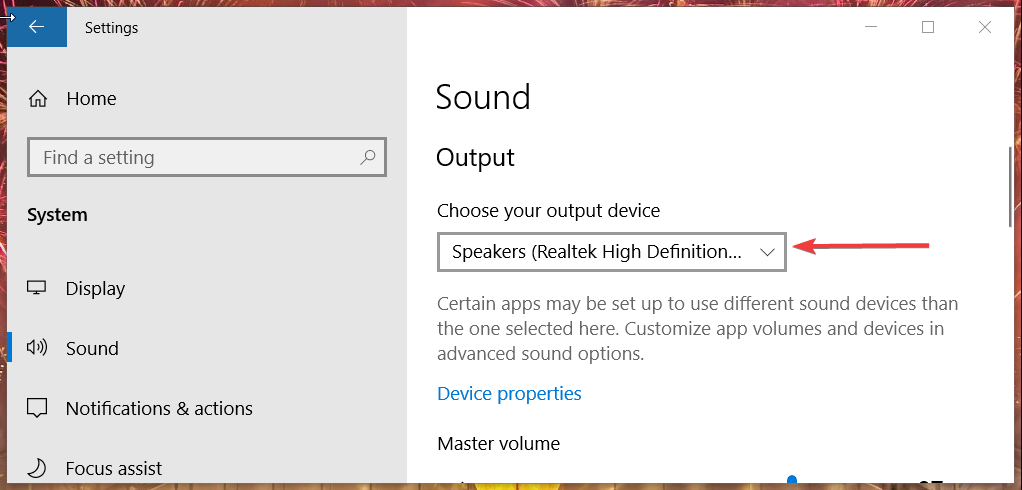
Task: Maximize the Settings window
Action: 927,27
